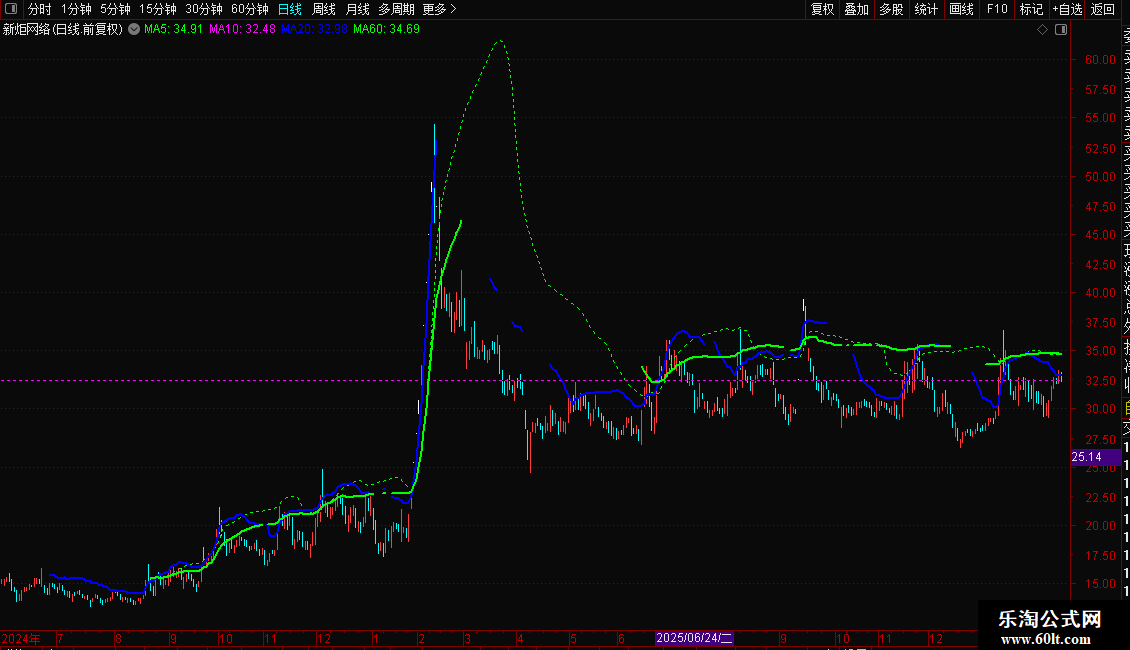
Task: Add stock with +自选 button
Action: [1067, 9]
